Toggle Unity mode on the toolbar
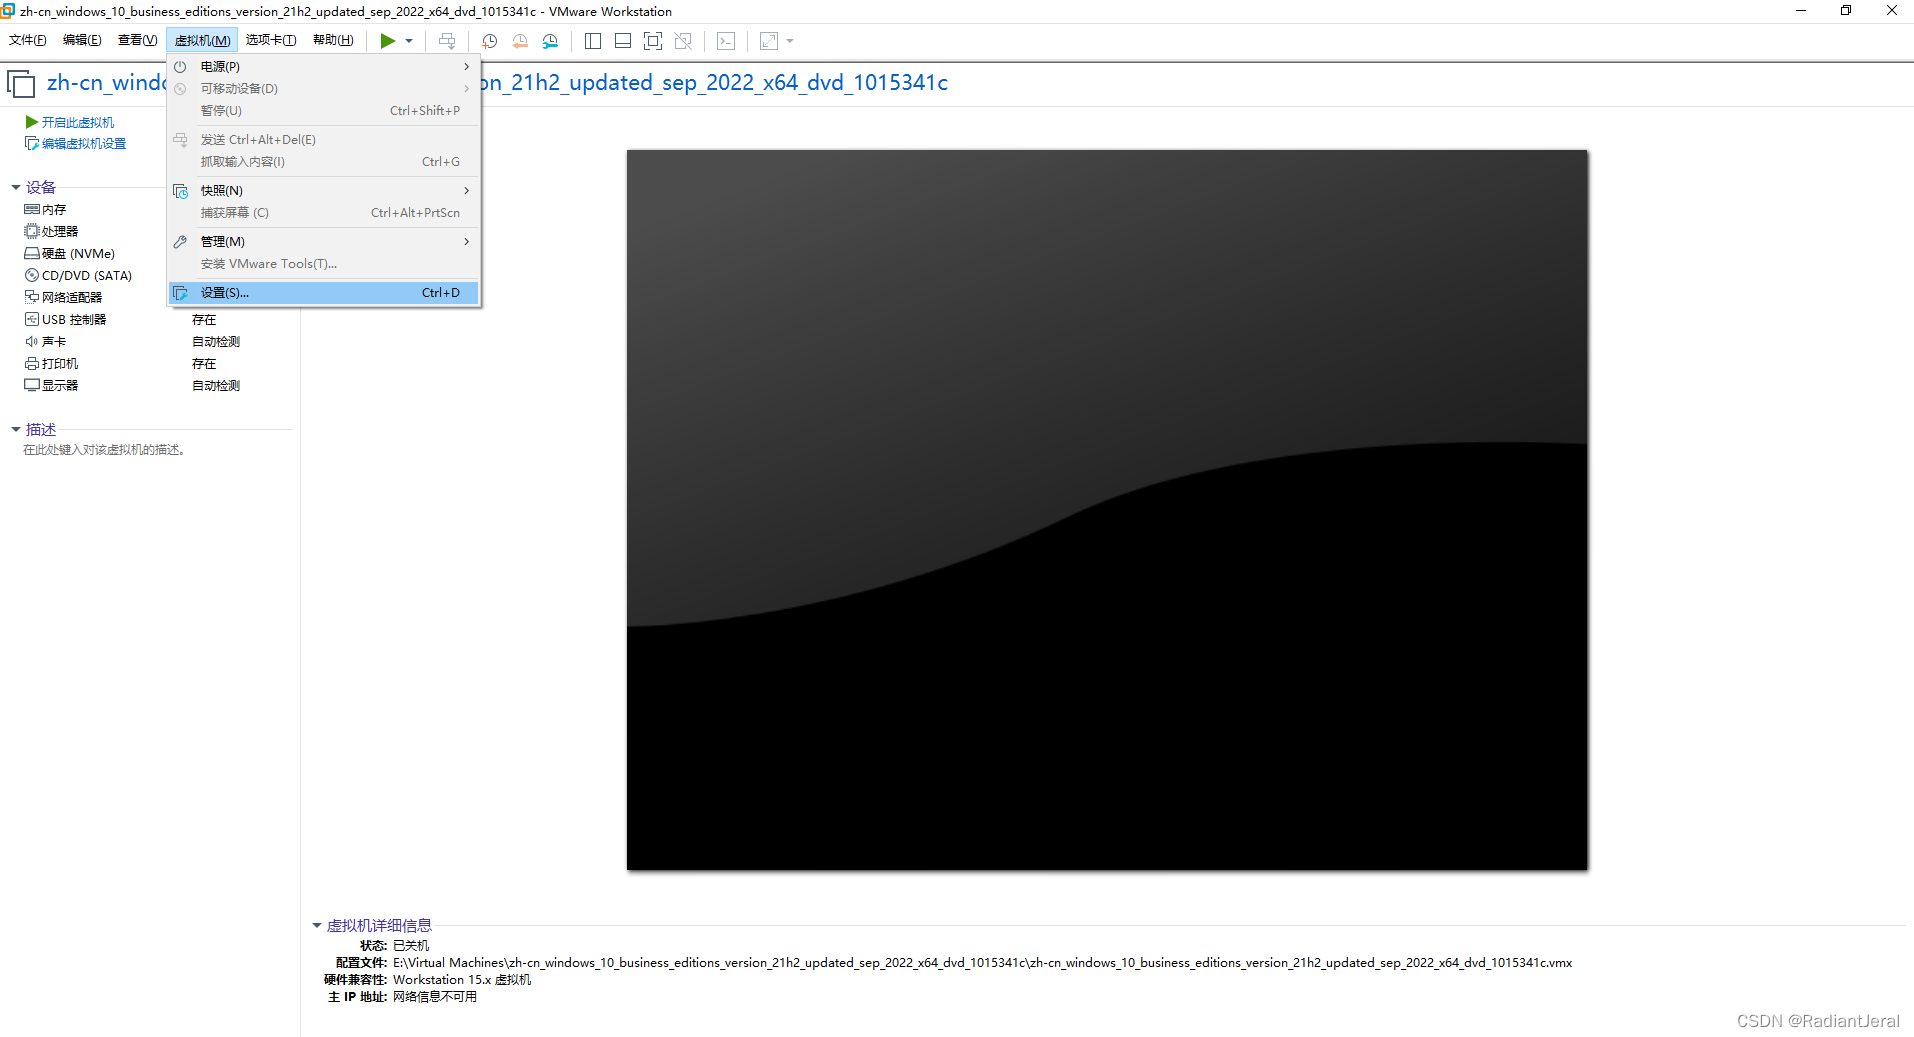The width and height of the screenshot is (1914, 1037). click(x=684, y=40)
